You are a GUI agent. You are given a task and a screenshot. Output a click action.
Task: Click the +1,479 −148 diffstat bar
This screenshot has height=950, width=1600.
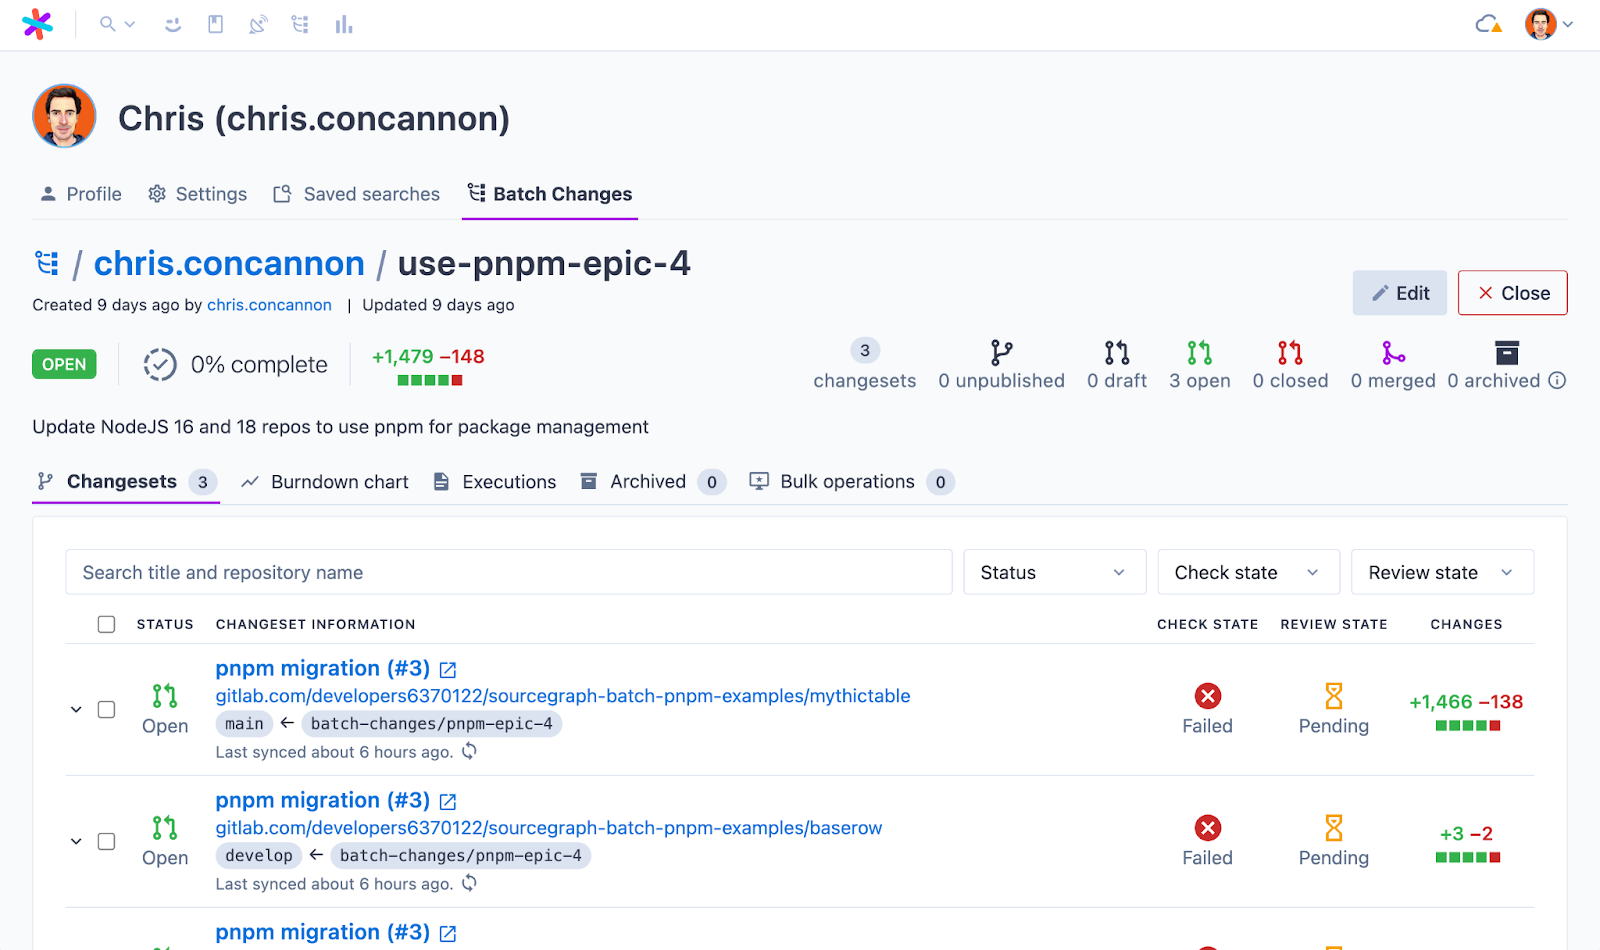[429, 380]
